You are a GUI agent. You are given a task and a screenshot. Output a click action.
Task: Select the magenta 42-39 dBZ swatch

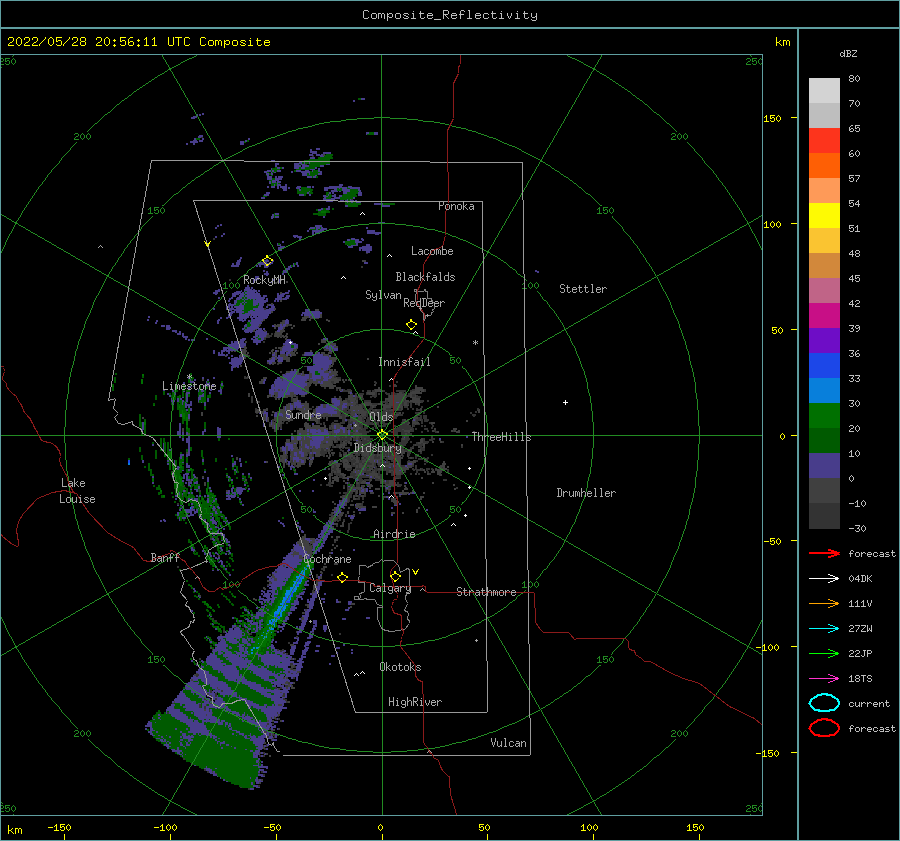(824, 316)
